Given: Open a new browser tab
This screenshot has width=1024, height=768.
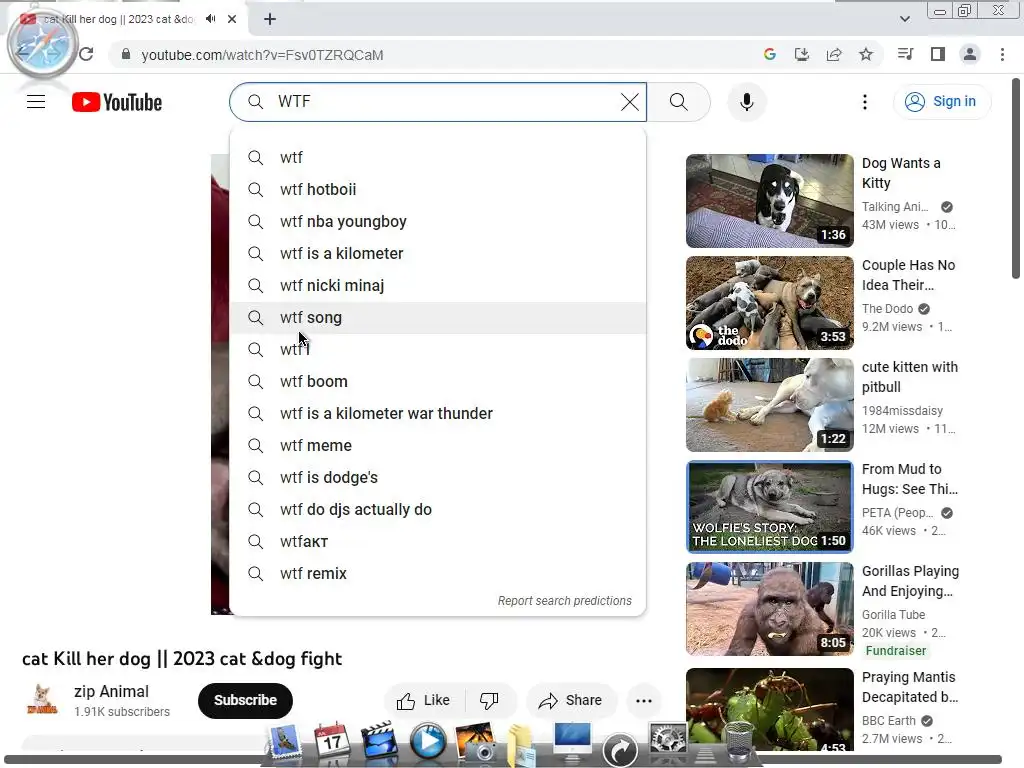Looking at the screenshot, I should (270, 19).
